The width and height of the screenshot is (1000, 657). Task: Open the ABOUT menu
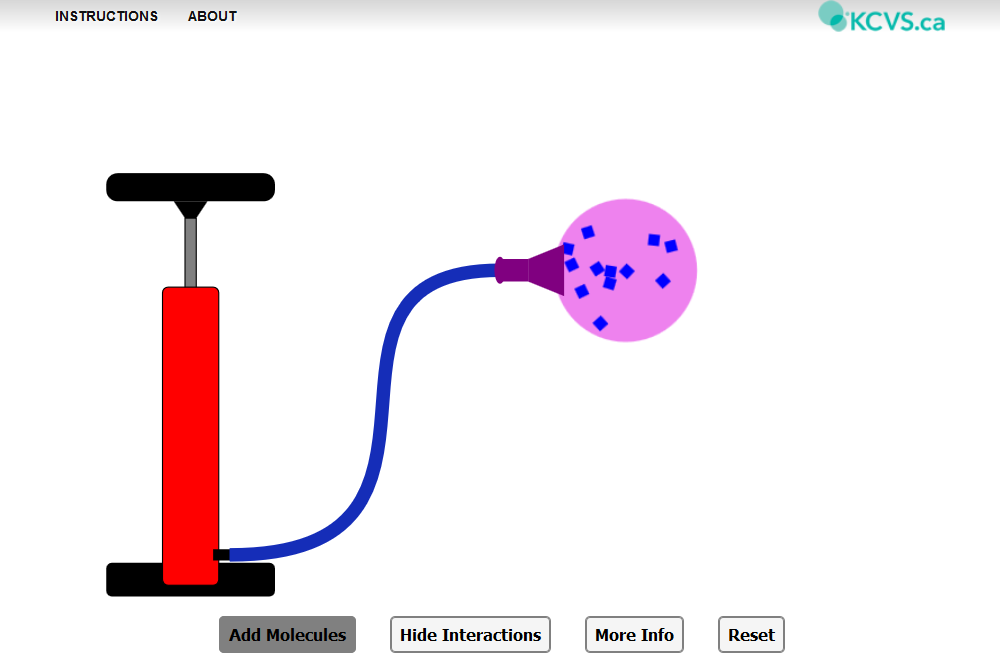point(212,17)
